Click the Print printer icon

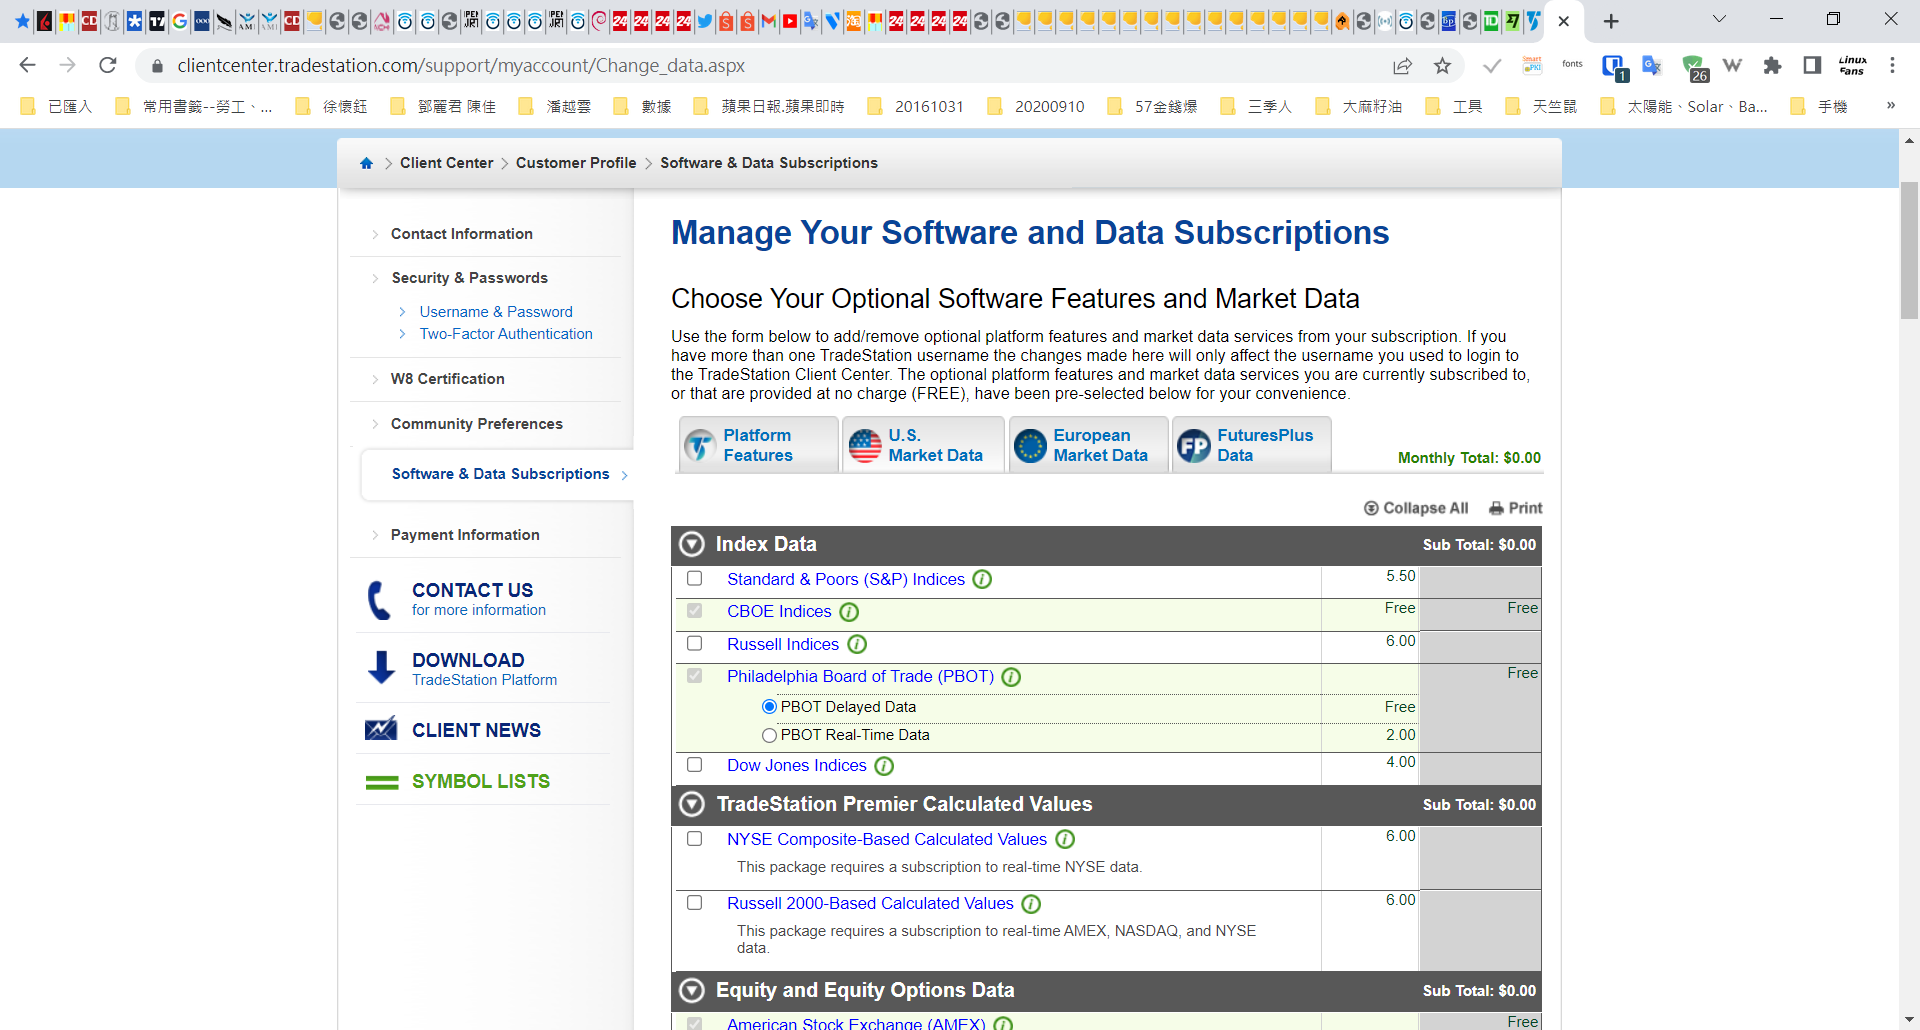pyautogui.click(x=1496, y=508)
